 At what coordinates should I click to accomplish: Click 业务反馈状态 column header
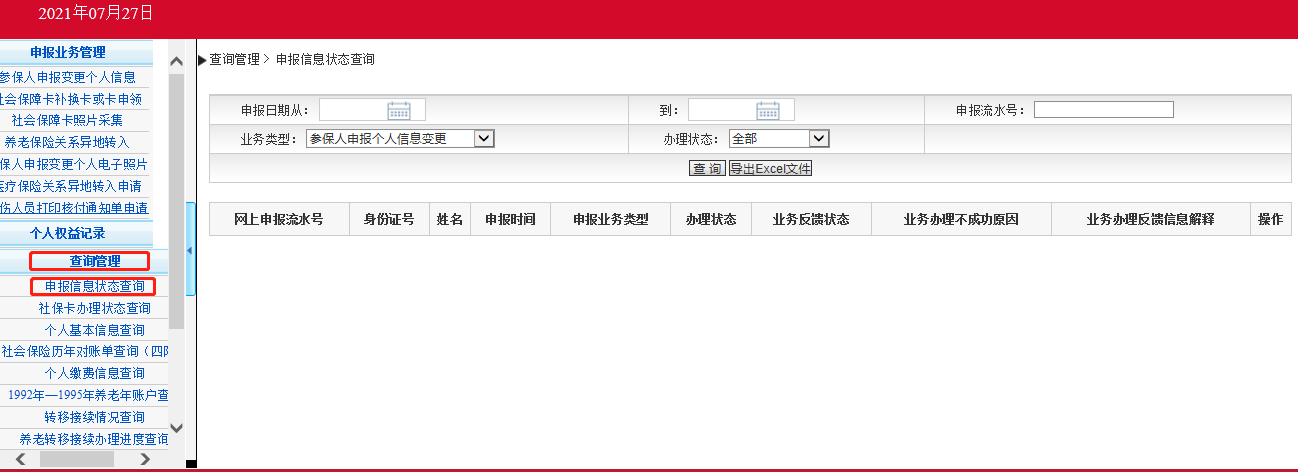click(811, 219)
